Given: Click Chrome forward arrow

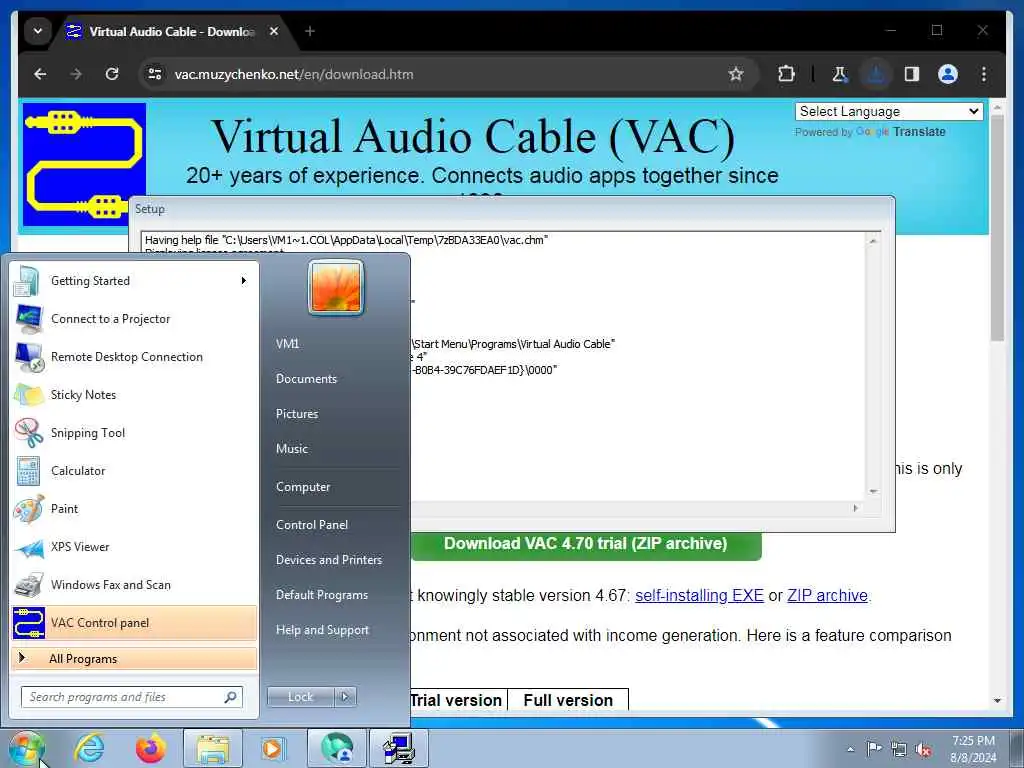Looking at the screenshot, I should click(x=76, y=74).
